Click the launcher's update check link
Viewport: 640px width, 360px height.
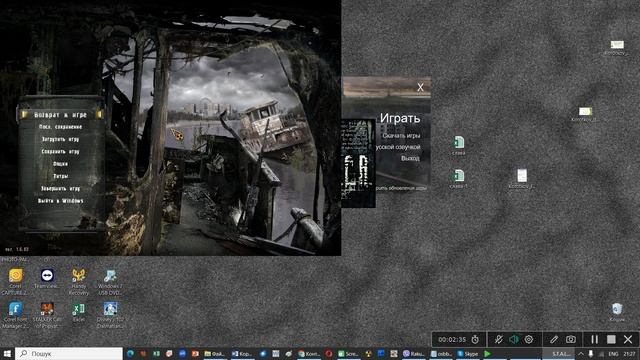click(x=401, y=188)
